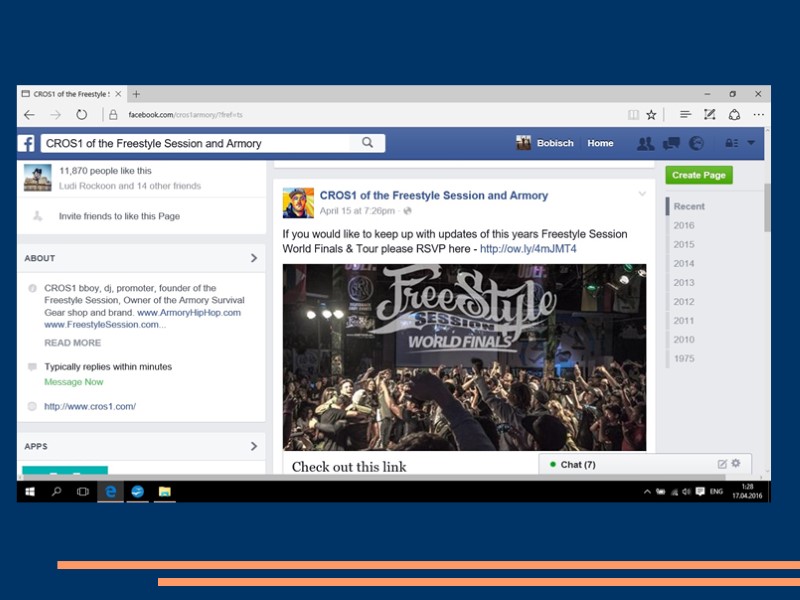
Task: Open post options chevron on CROS1 post
Action: pos(642,193)
